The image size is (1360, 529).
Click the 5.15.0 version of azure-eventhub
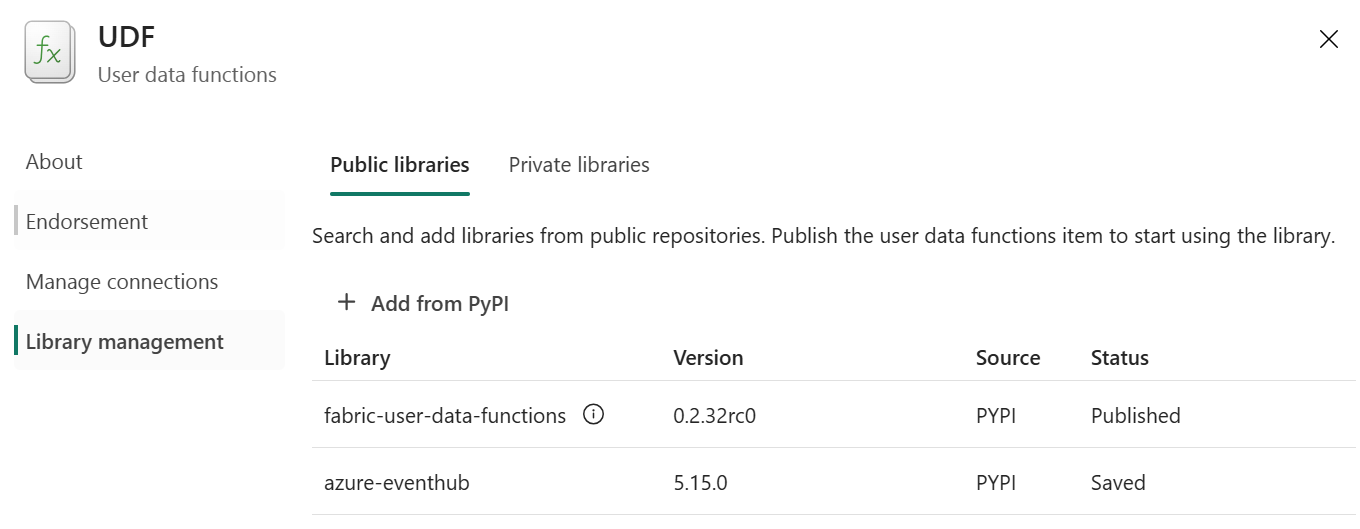click(700, 483)
